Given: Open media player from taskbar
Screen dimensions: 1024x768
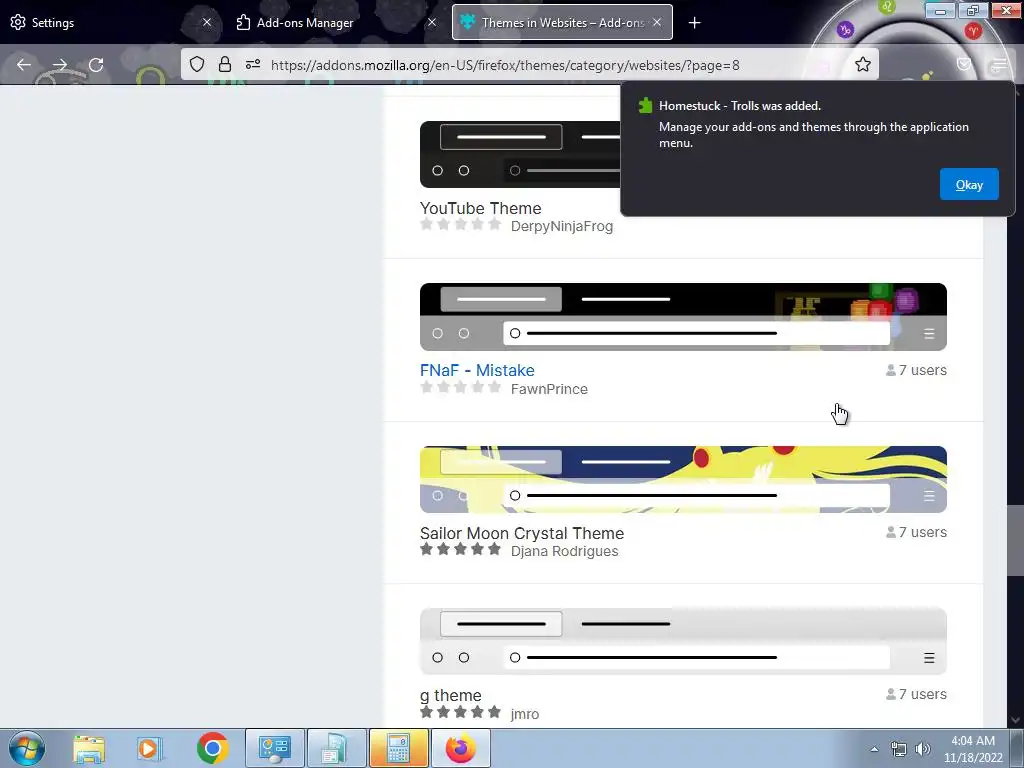Looking at the screenshot, I should pyautogui.click(x=149, y=748).
